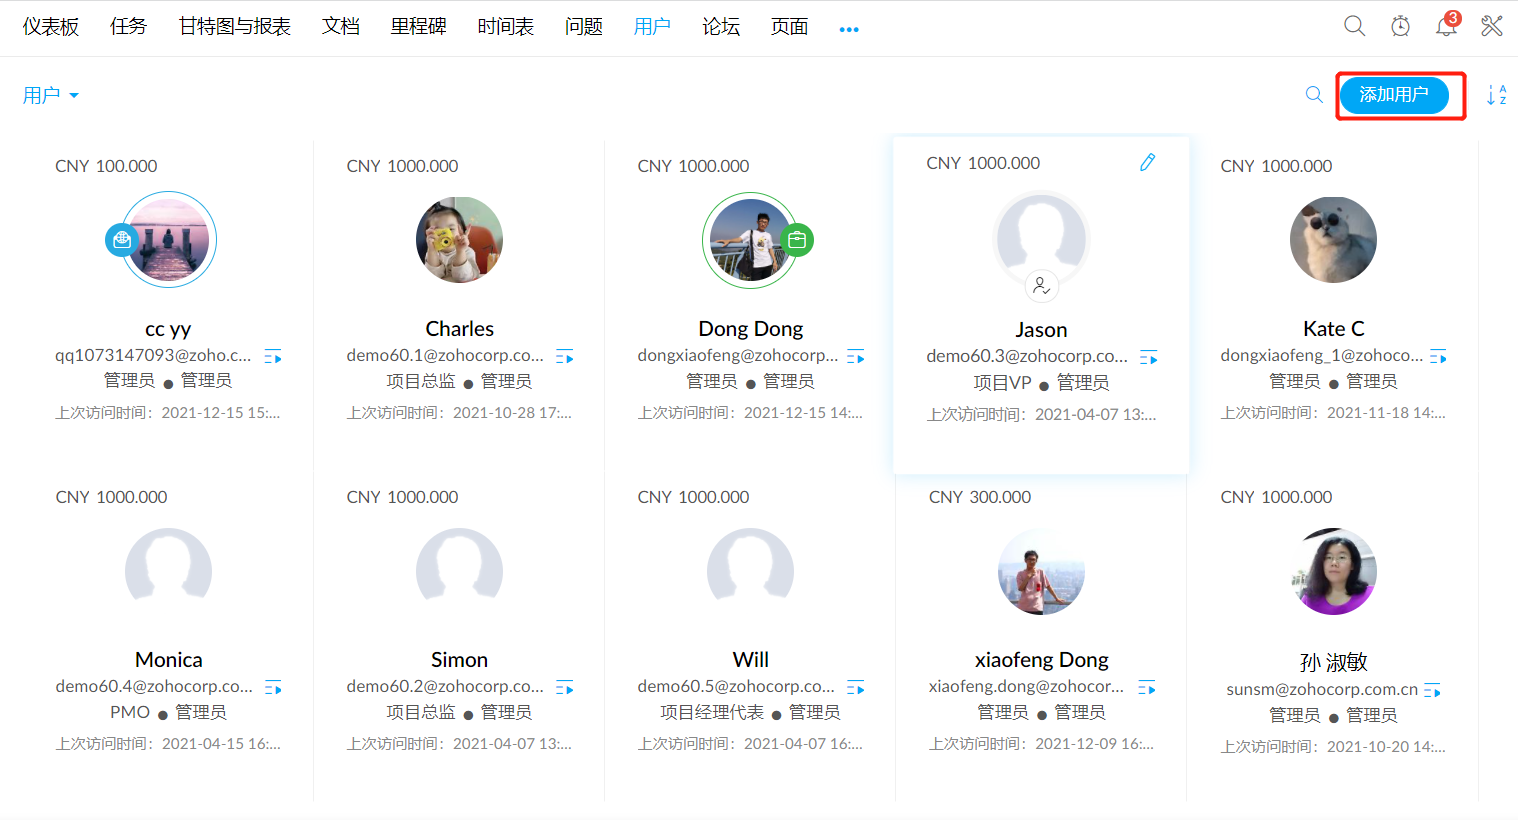This screenshot has width=1518, height=820.
Task: Switch to the 甘特图与报表 tab
Action: [234, 27]
